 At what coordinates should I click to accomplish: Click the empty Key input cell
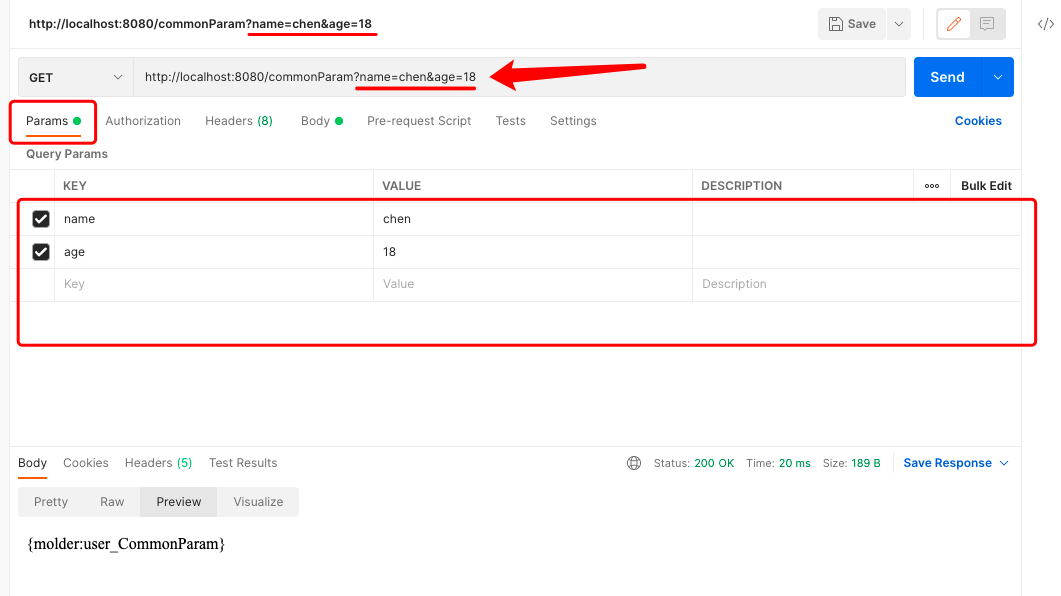pyautogui.click(x=214, y=284)
